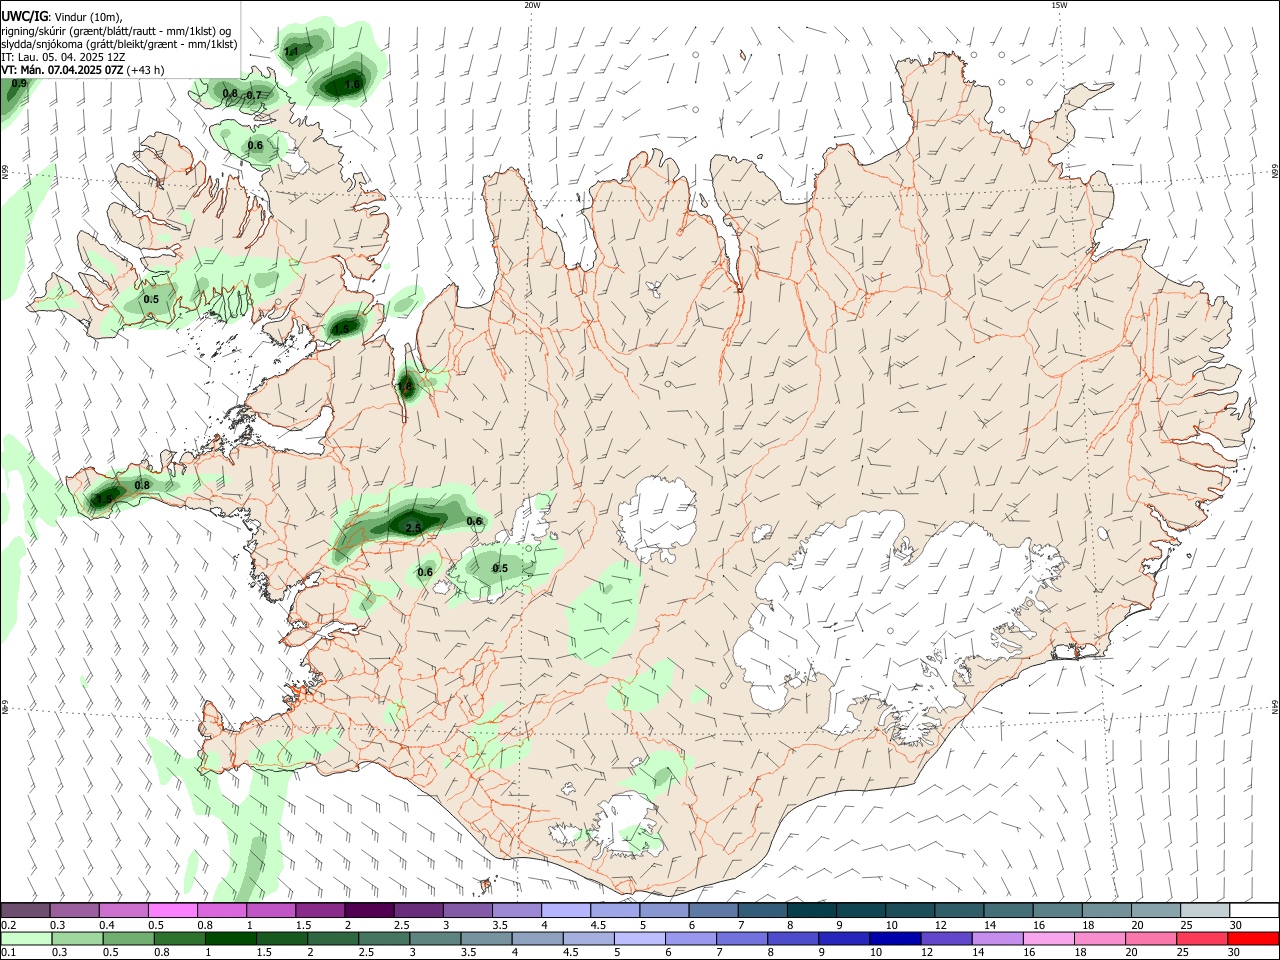Screen dimensions: 1280x960
Task: Select the light grey swatch between upper-scale 25 and 30
Action: tap(1205, 911)
